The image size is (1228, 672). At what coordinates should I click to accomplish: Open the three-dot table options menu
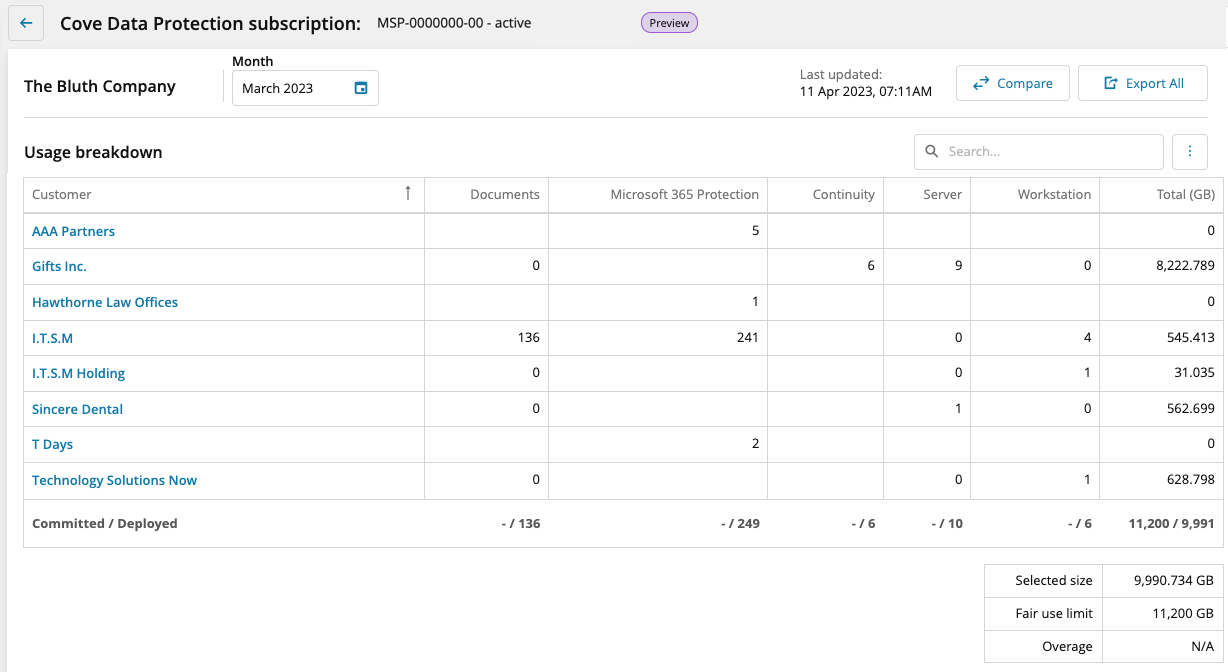point(1189,152)
